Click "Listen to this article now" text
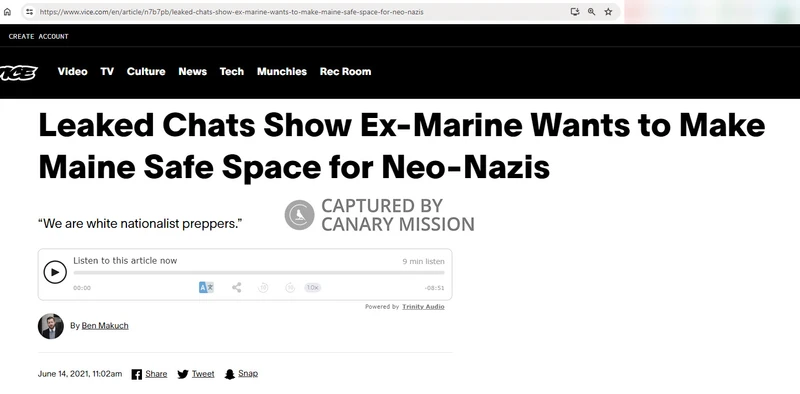This screenshot has width=800, height=394. [x=125, y=260]
